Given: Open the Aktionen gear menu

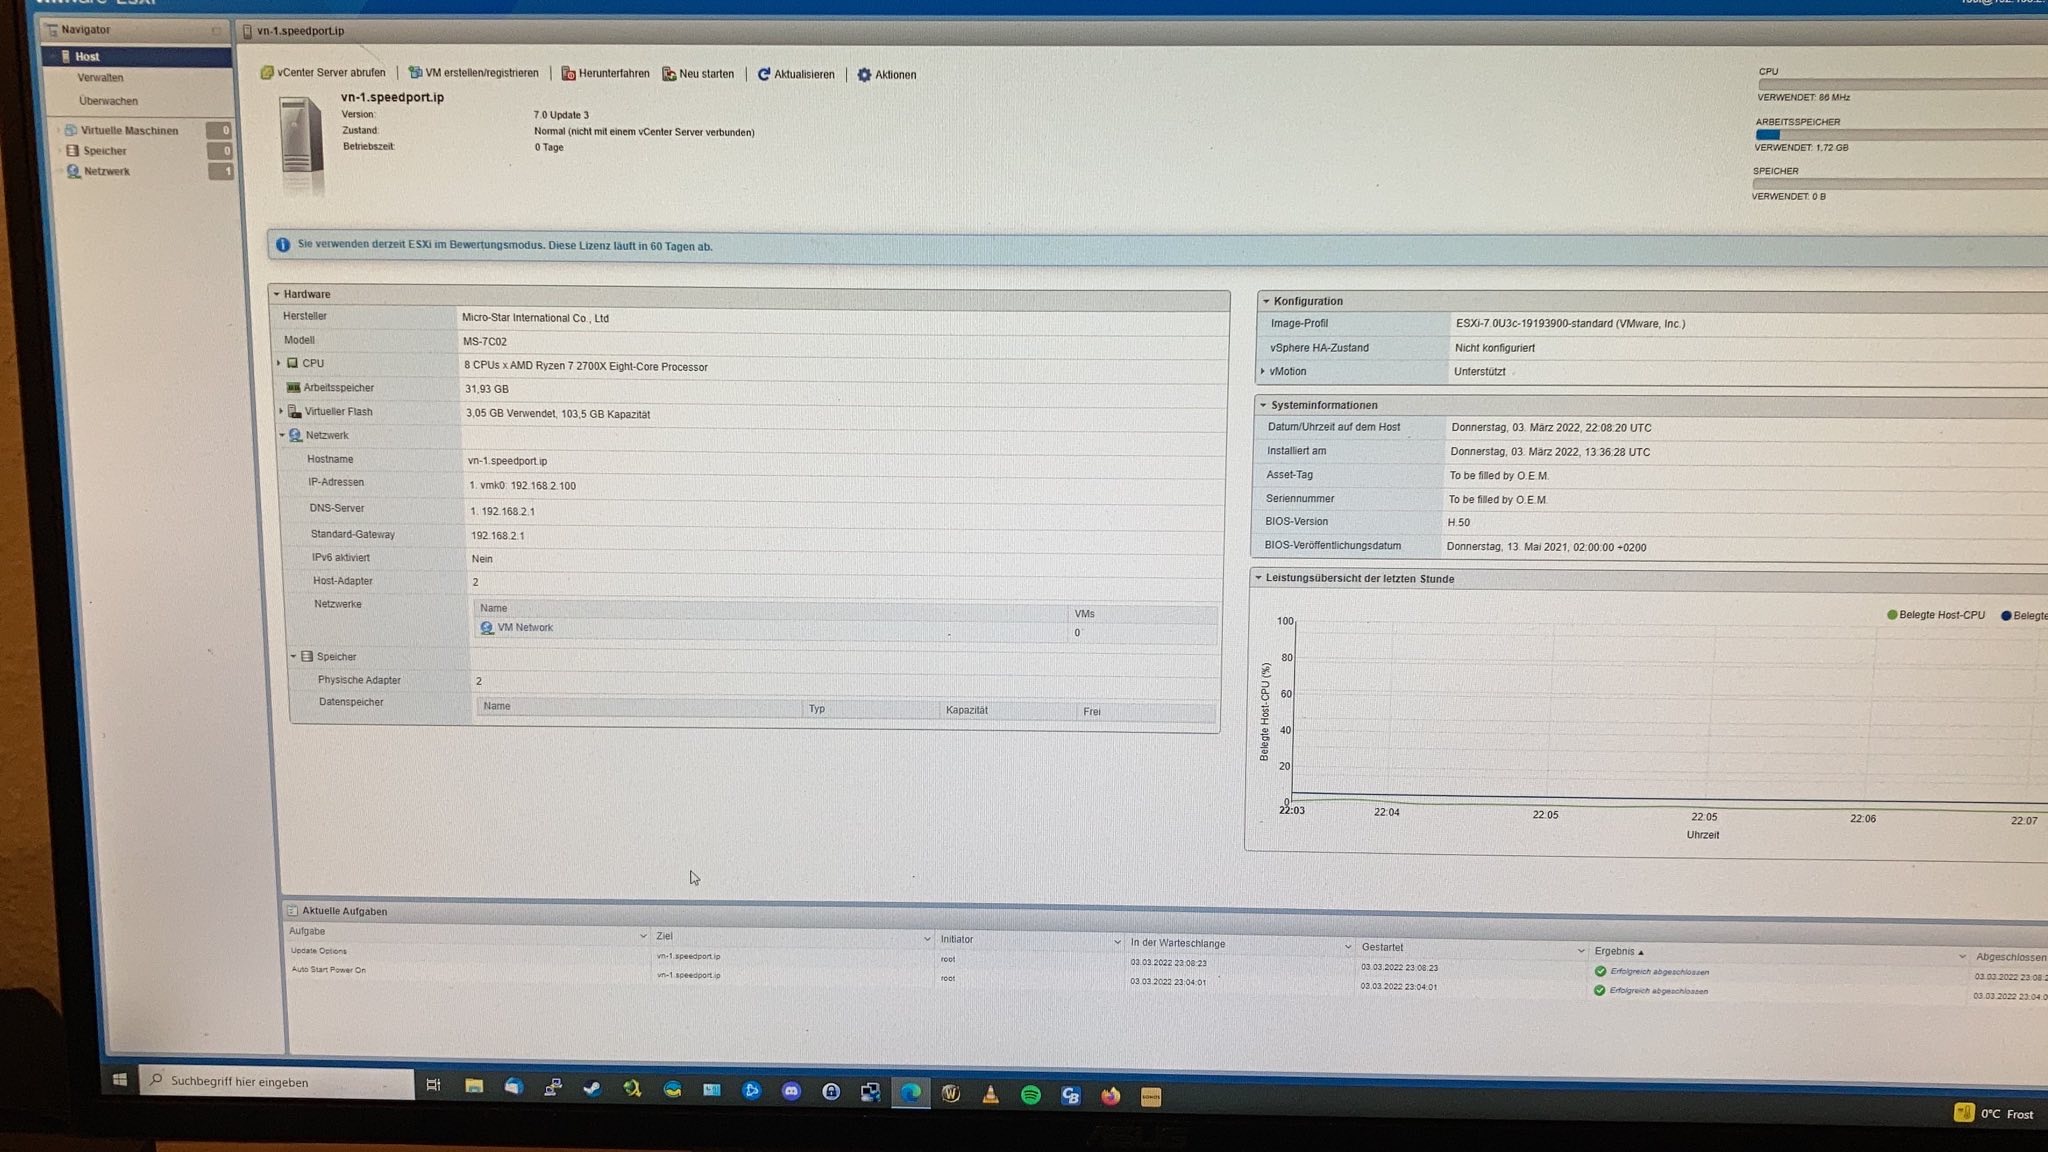Looking at the screenshot, I should [865, 75].
